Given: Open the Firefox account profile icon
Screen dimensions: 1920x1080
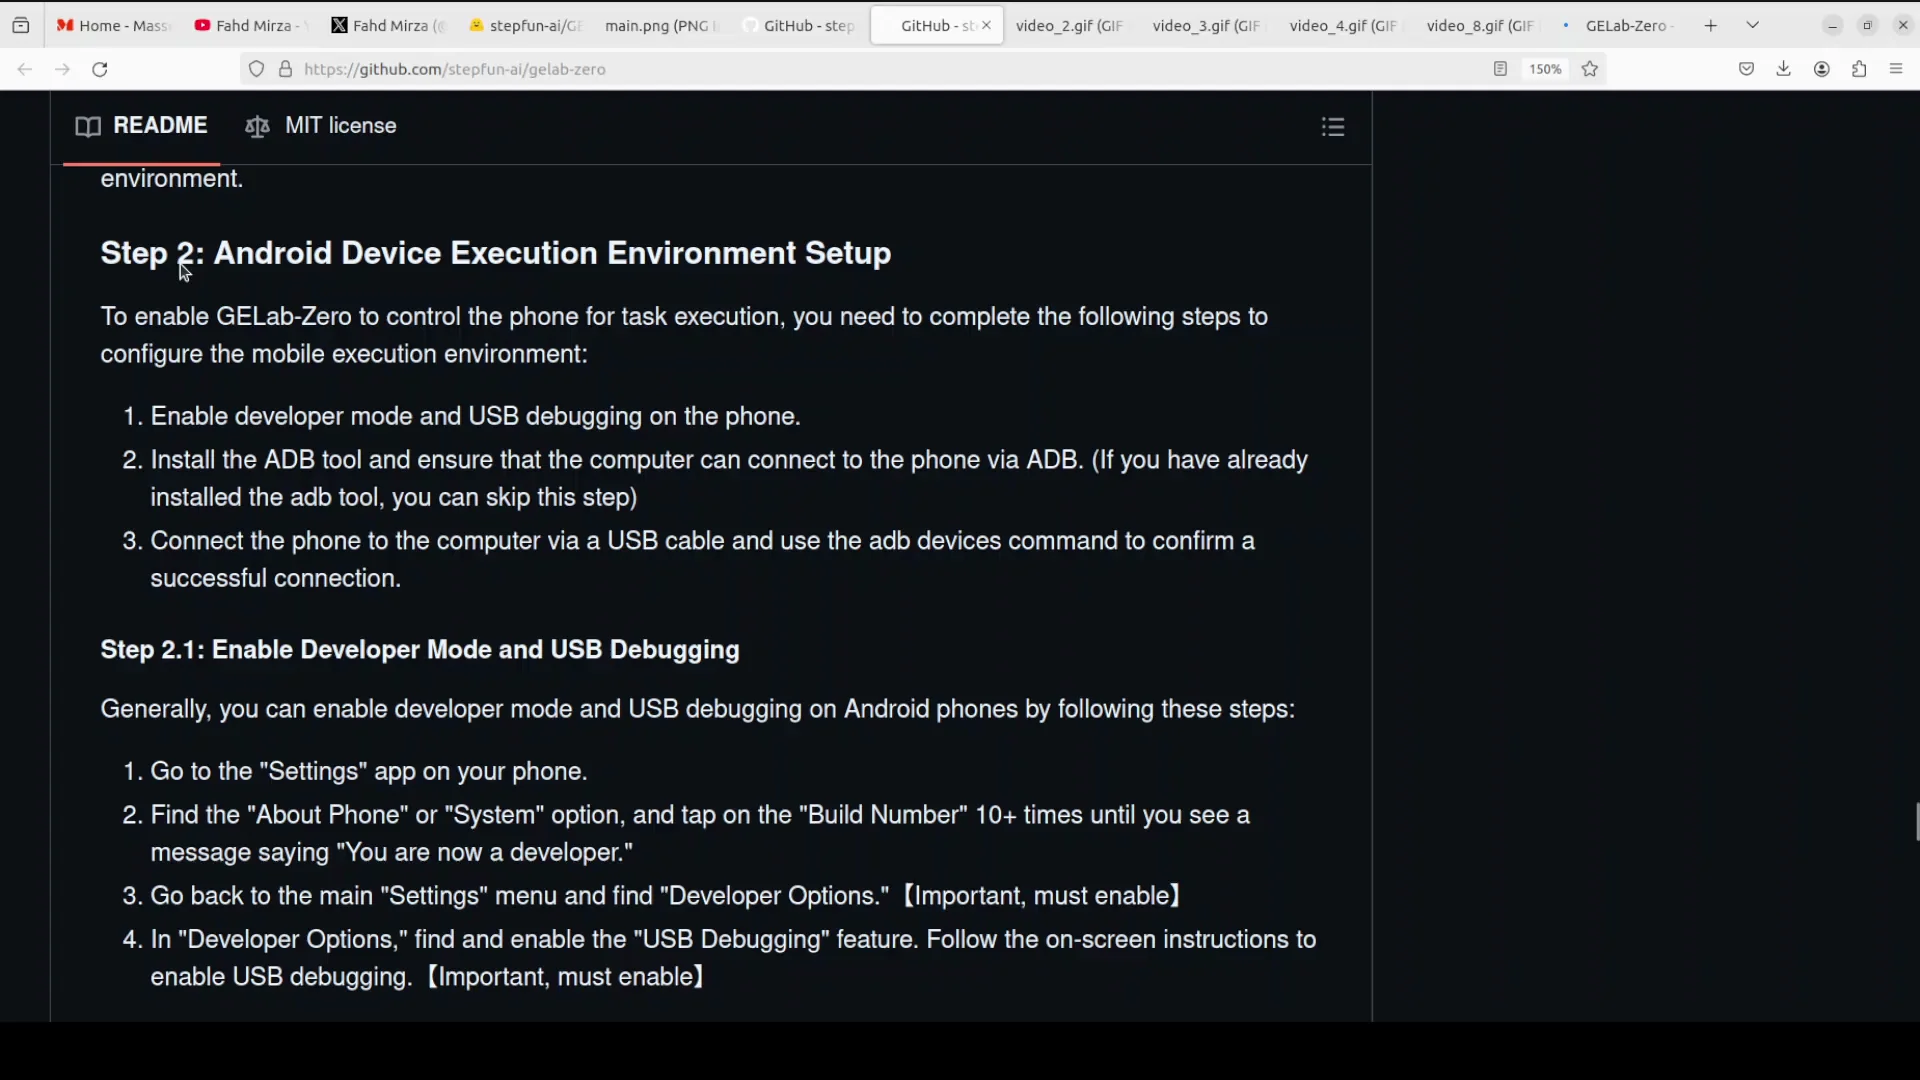Looking at the screenshot, I should coord(1822,69).
